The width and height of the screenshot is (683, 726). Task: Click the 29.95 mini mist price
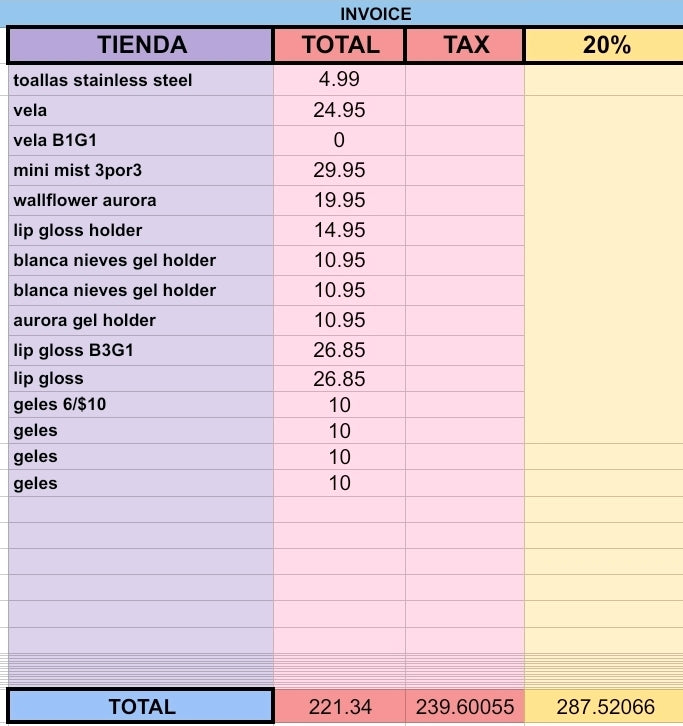point(339,170)
